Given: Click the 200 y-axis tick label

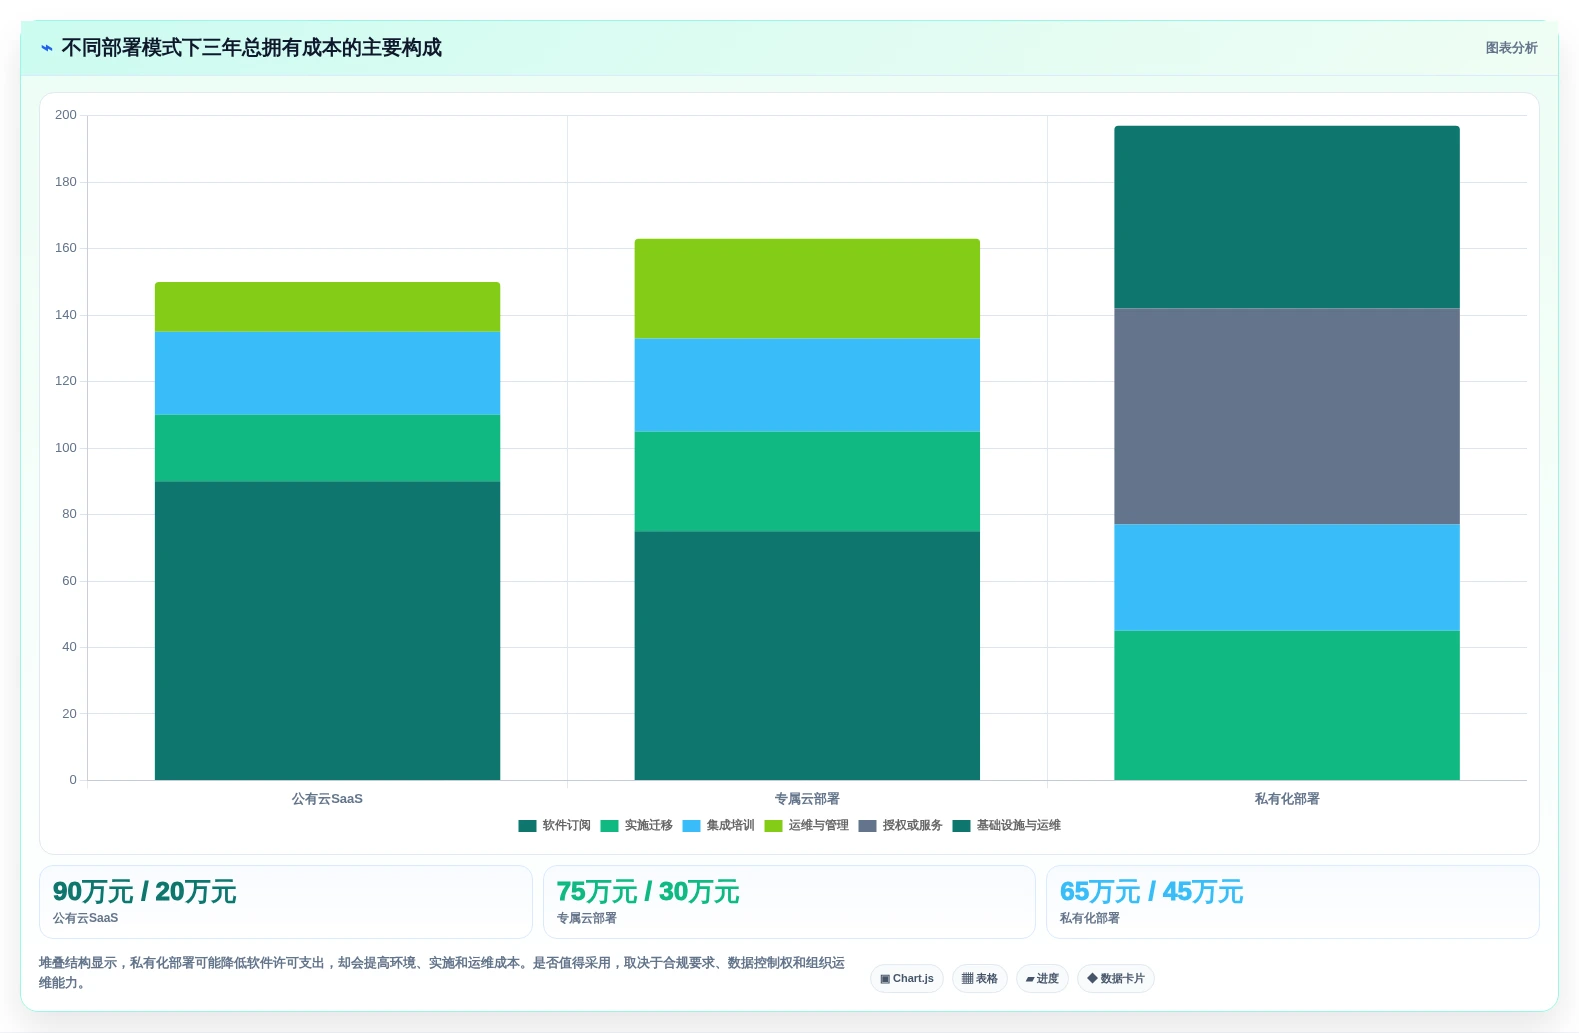Looking at the screenshot, I should 66,115.
